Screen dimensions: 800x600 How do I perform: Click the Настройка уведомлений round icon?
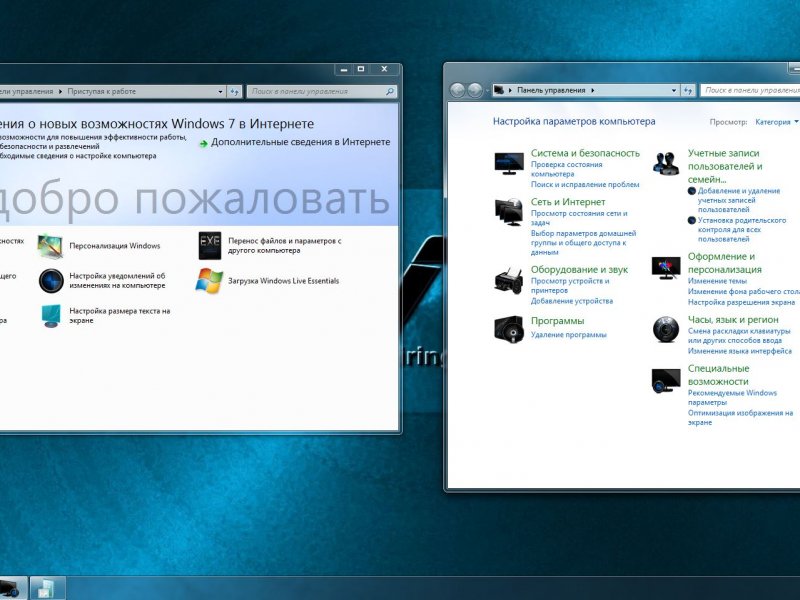point(51,281)
